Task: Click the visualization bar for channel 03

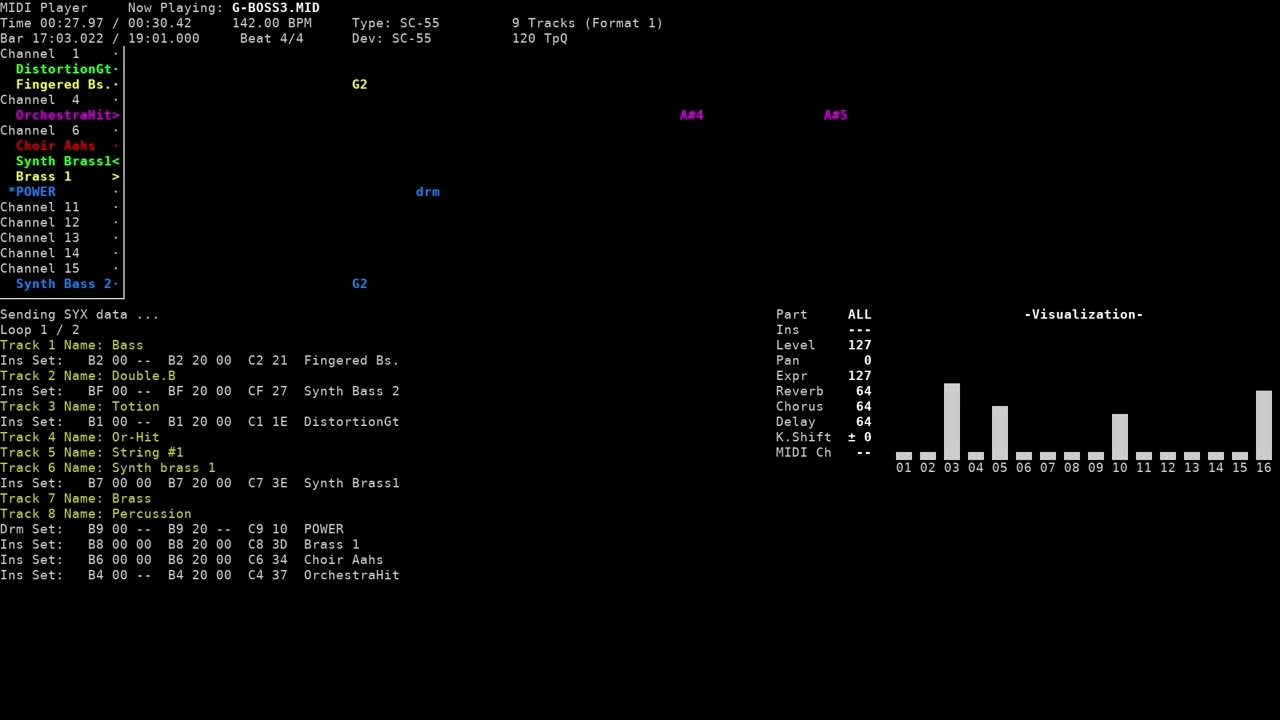Action: tap(952, 421)
